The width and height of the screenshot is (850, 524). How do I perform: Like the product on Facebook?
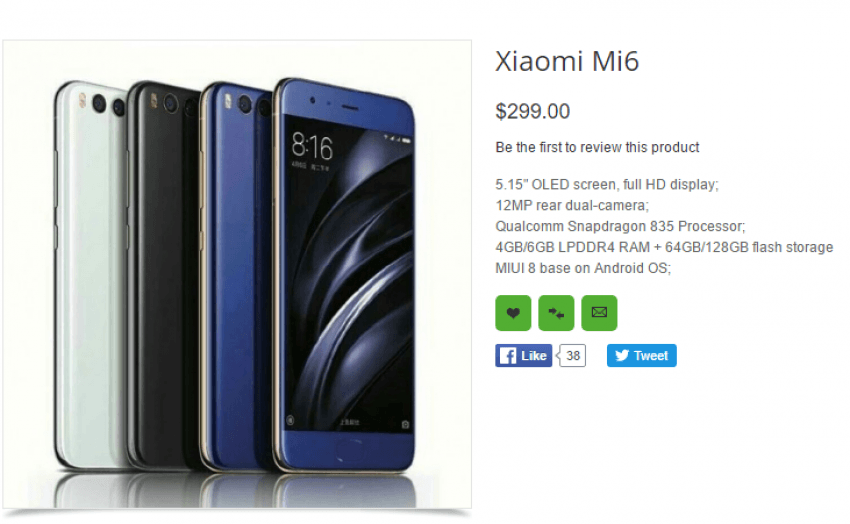[x=524, y=356]
